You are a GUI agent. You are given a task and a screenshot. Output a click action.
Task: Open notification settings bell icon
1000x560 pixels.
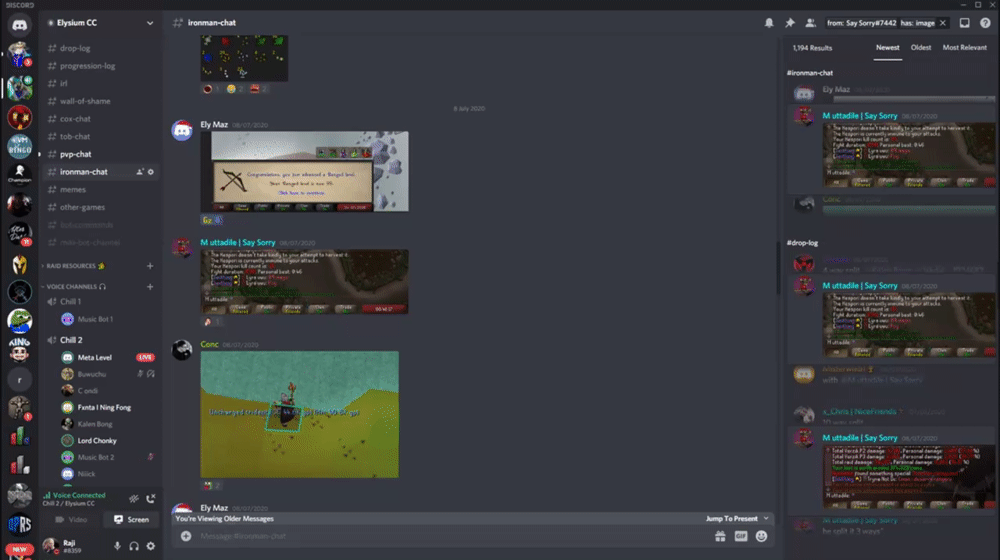click(769, 23)
